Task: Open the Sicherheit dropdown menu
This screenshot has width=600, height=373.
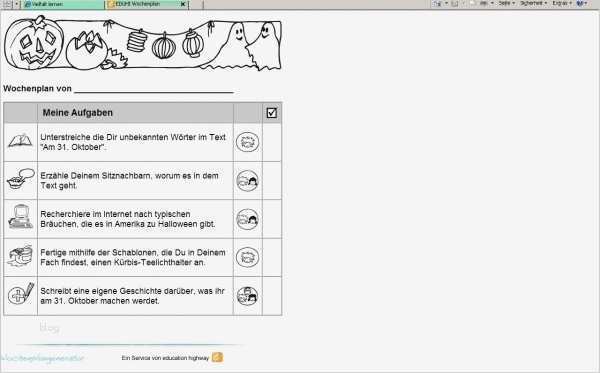Action: tap(534, 3)
